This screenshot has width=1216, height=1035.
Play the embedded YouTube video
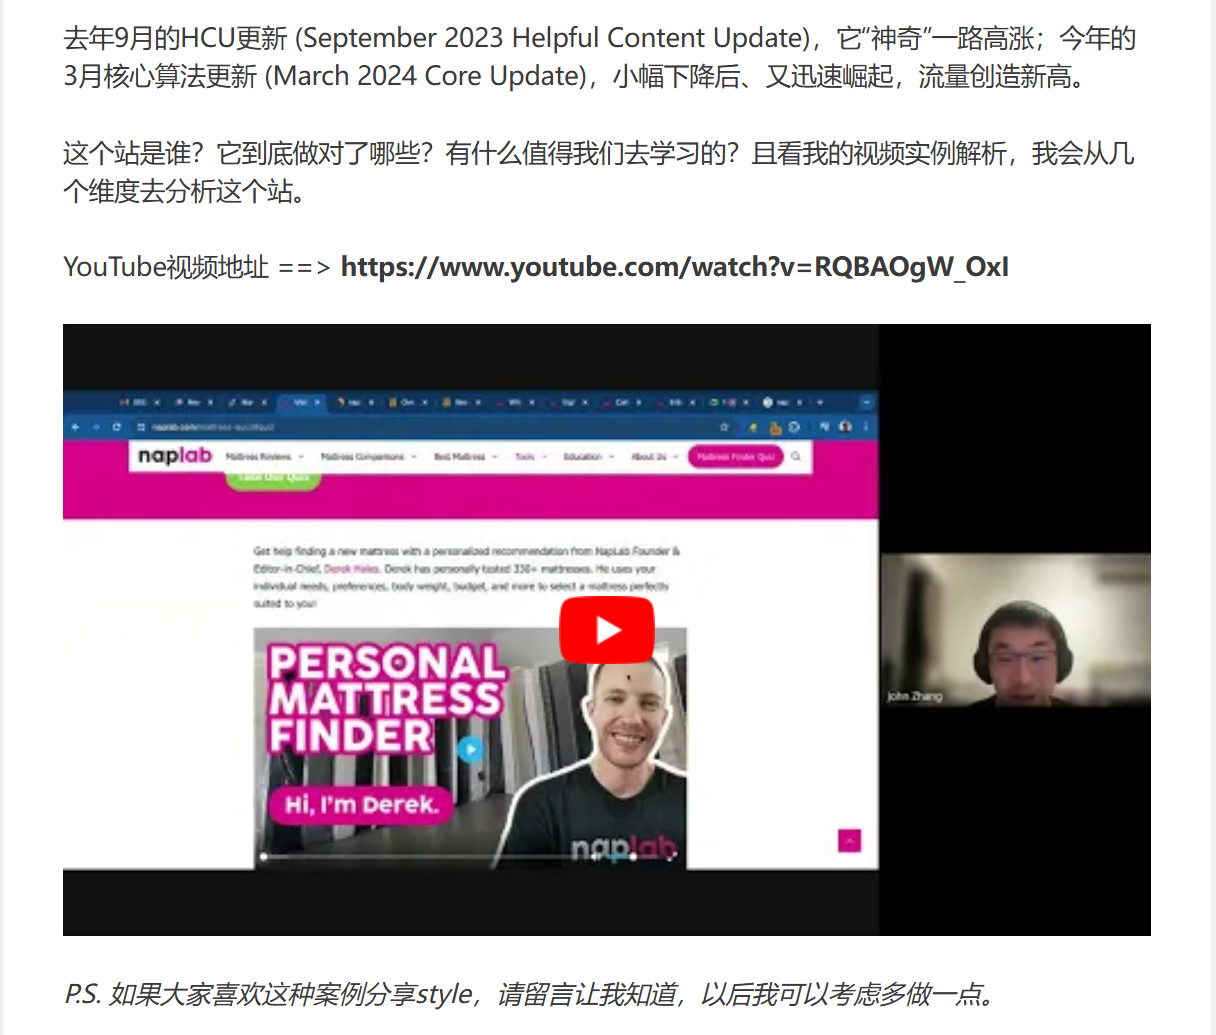pos(606,630)
